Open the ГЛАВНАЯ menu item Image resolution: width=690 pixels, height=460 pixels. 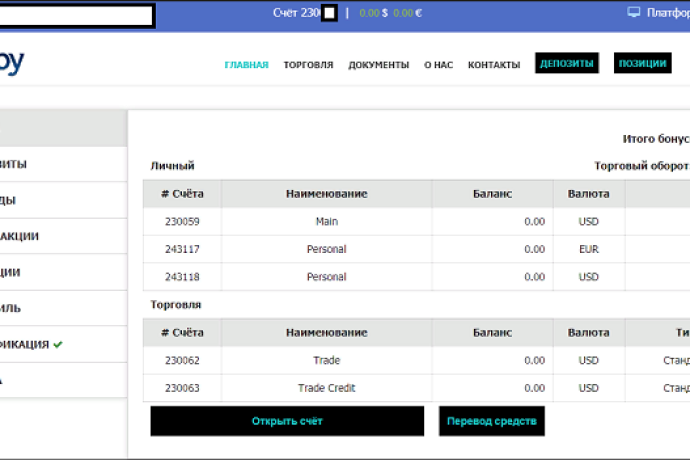[246, 65]
